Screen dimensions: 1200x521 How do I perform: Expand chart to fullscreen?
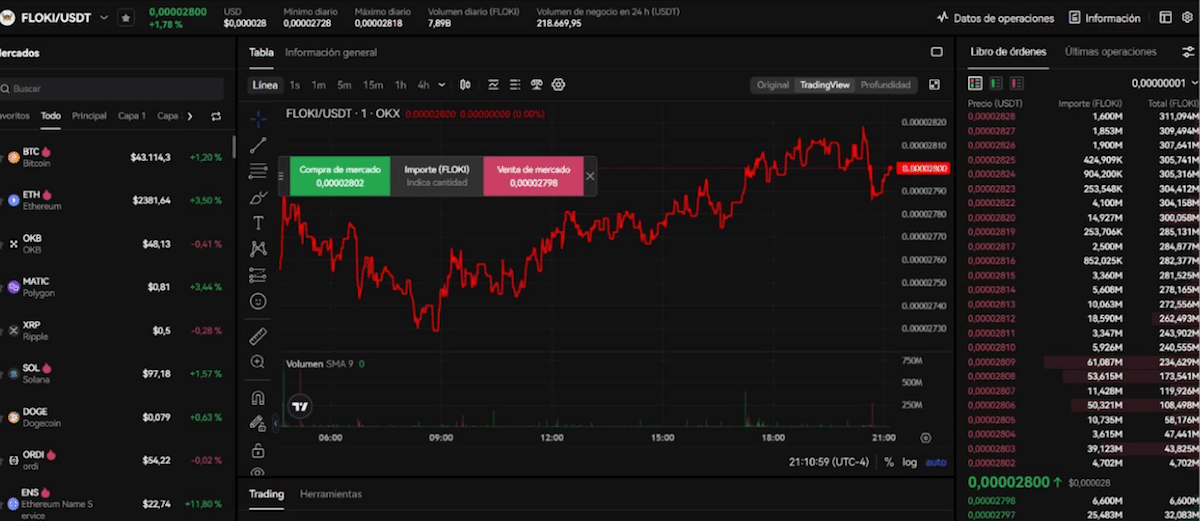(935, 85)
